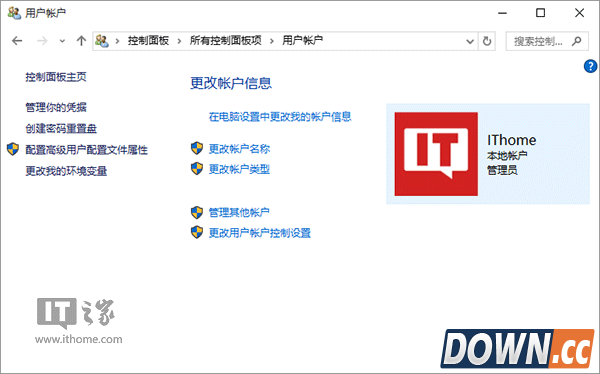This screenshot has width=600, height=374.
Task: Open 管理你的凭据 link
Action: [x=56, y=107]
